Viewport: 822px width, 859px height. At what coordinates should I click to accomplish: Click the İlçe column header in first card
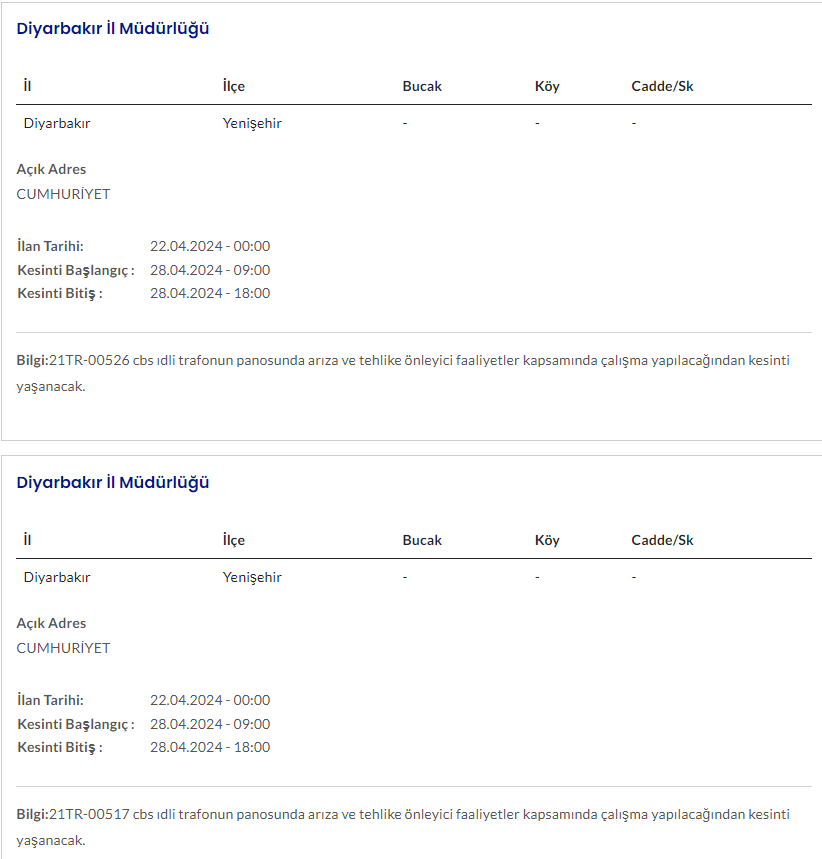pyautogui.click(x=233, y=86)
